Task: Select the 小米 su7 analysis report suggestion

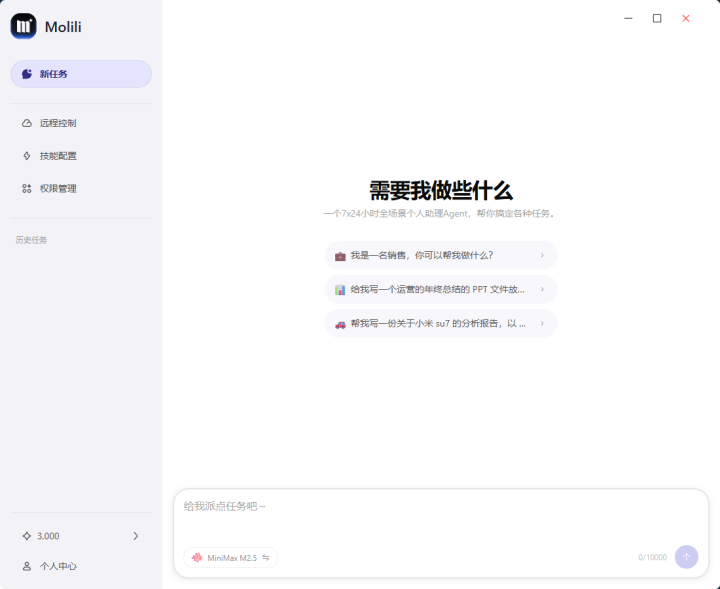Action: (x=440, y=323)
